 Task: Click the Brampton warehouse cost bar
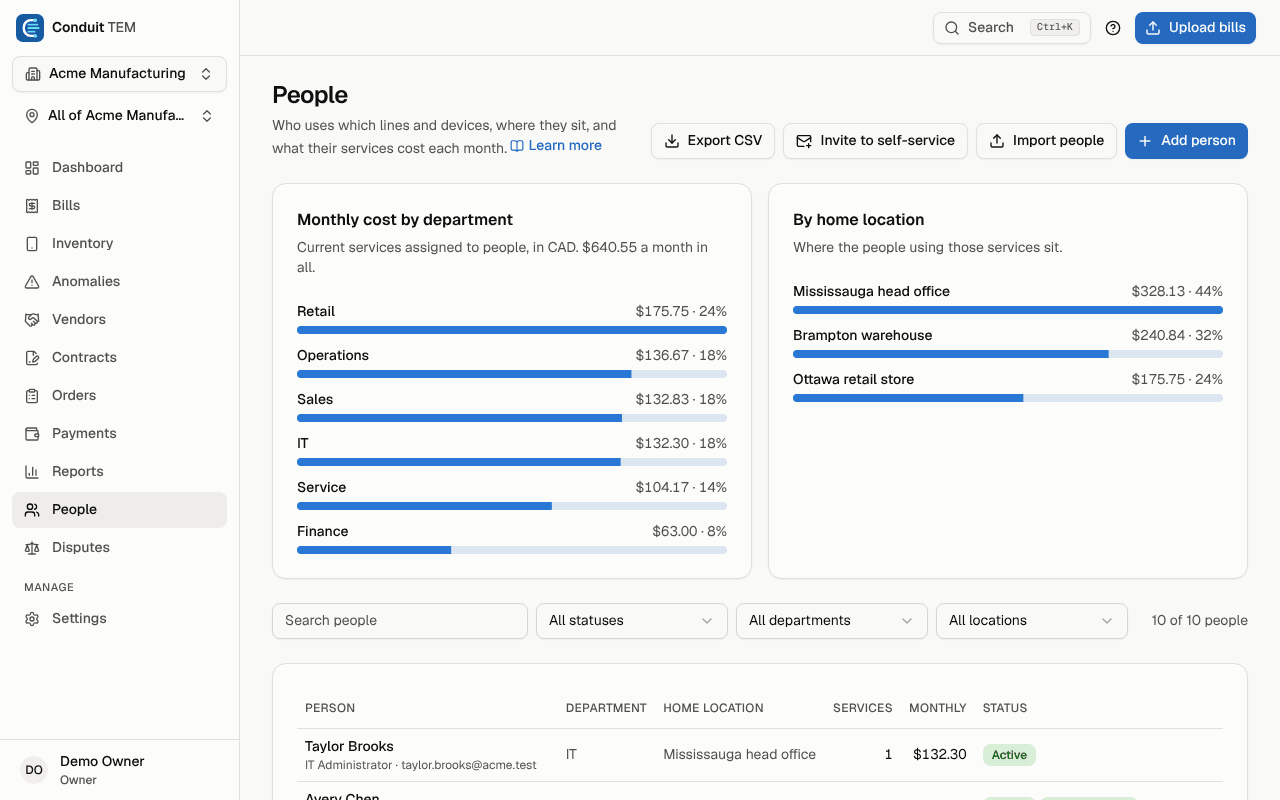[1008, 354]
